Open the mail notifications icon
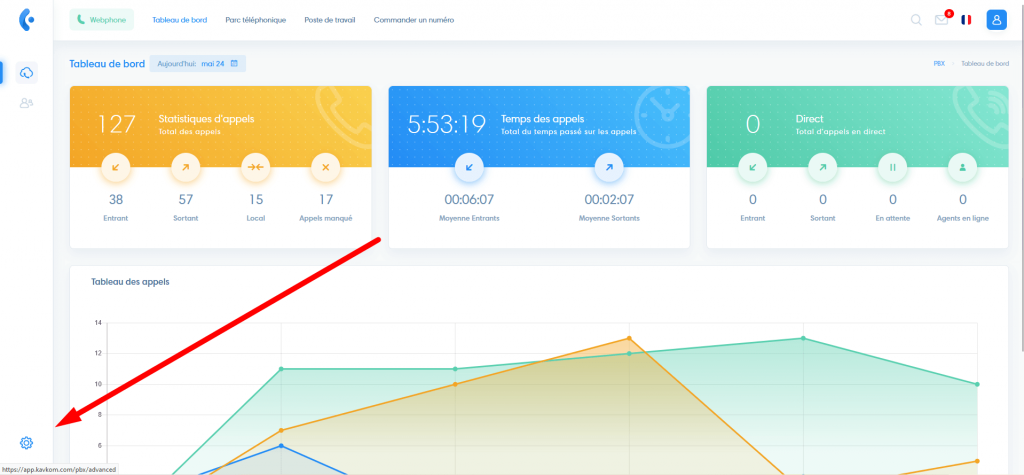1024x475 pixels. pyautogui.click(x=941, y=20)
